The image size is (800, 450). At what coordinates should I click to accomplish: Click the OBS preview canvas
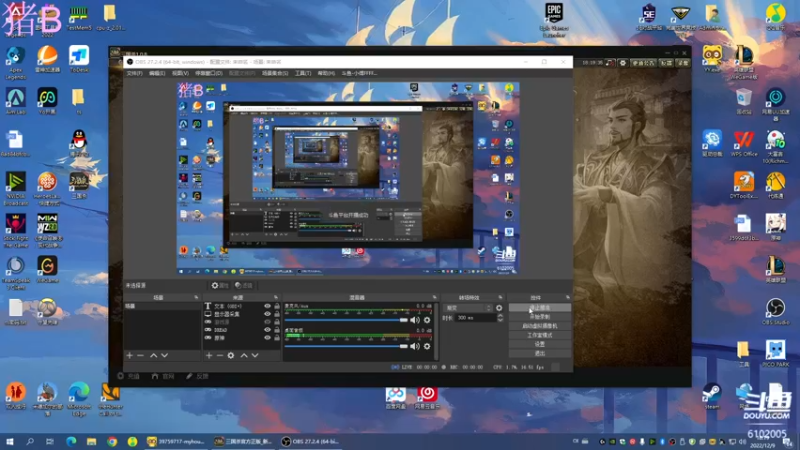348,178
